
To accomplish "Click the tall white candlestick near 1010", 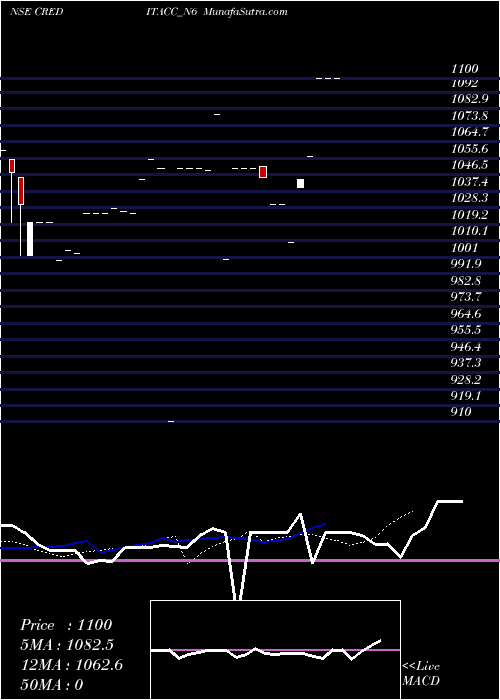I will (30, 239).
